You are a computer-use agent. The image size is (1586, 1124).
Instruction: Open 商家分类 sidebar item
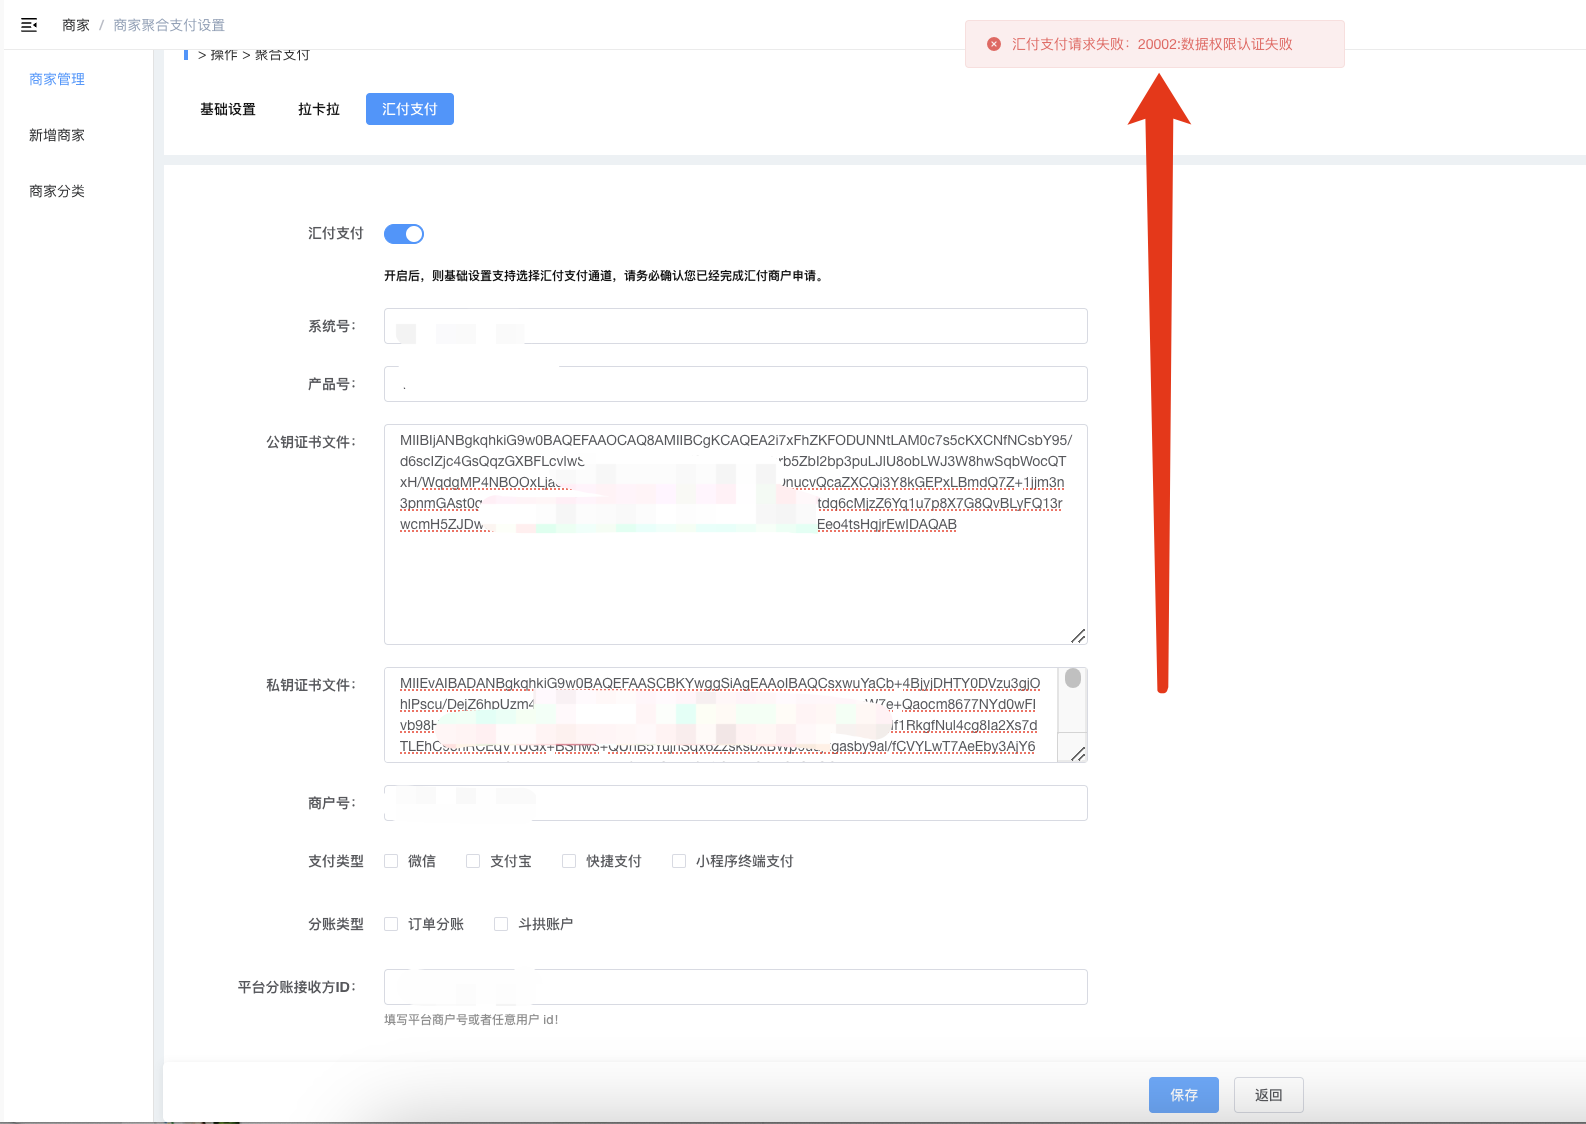[x=57, y=191]
